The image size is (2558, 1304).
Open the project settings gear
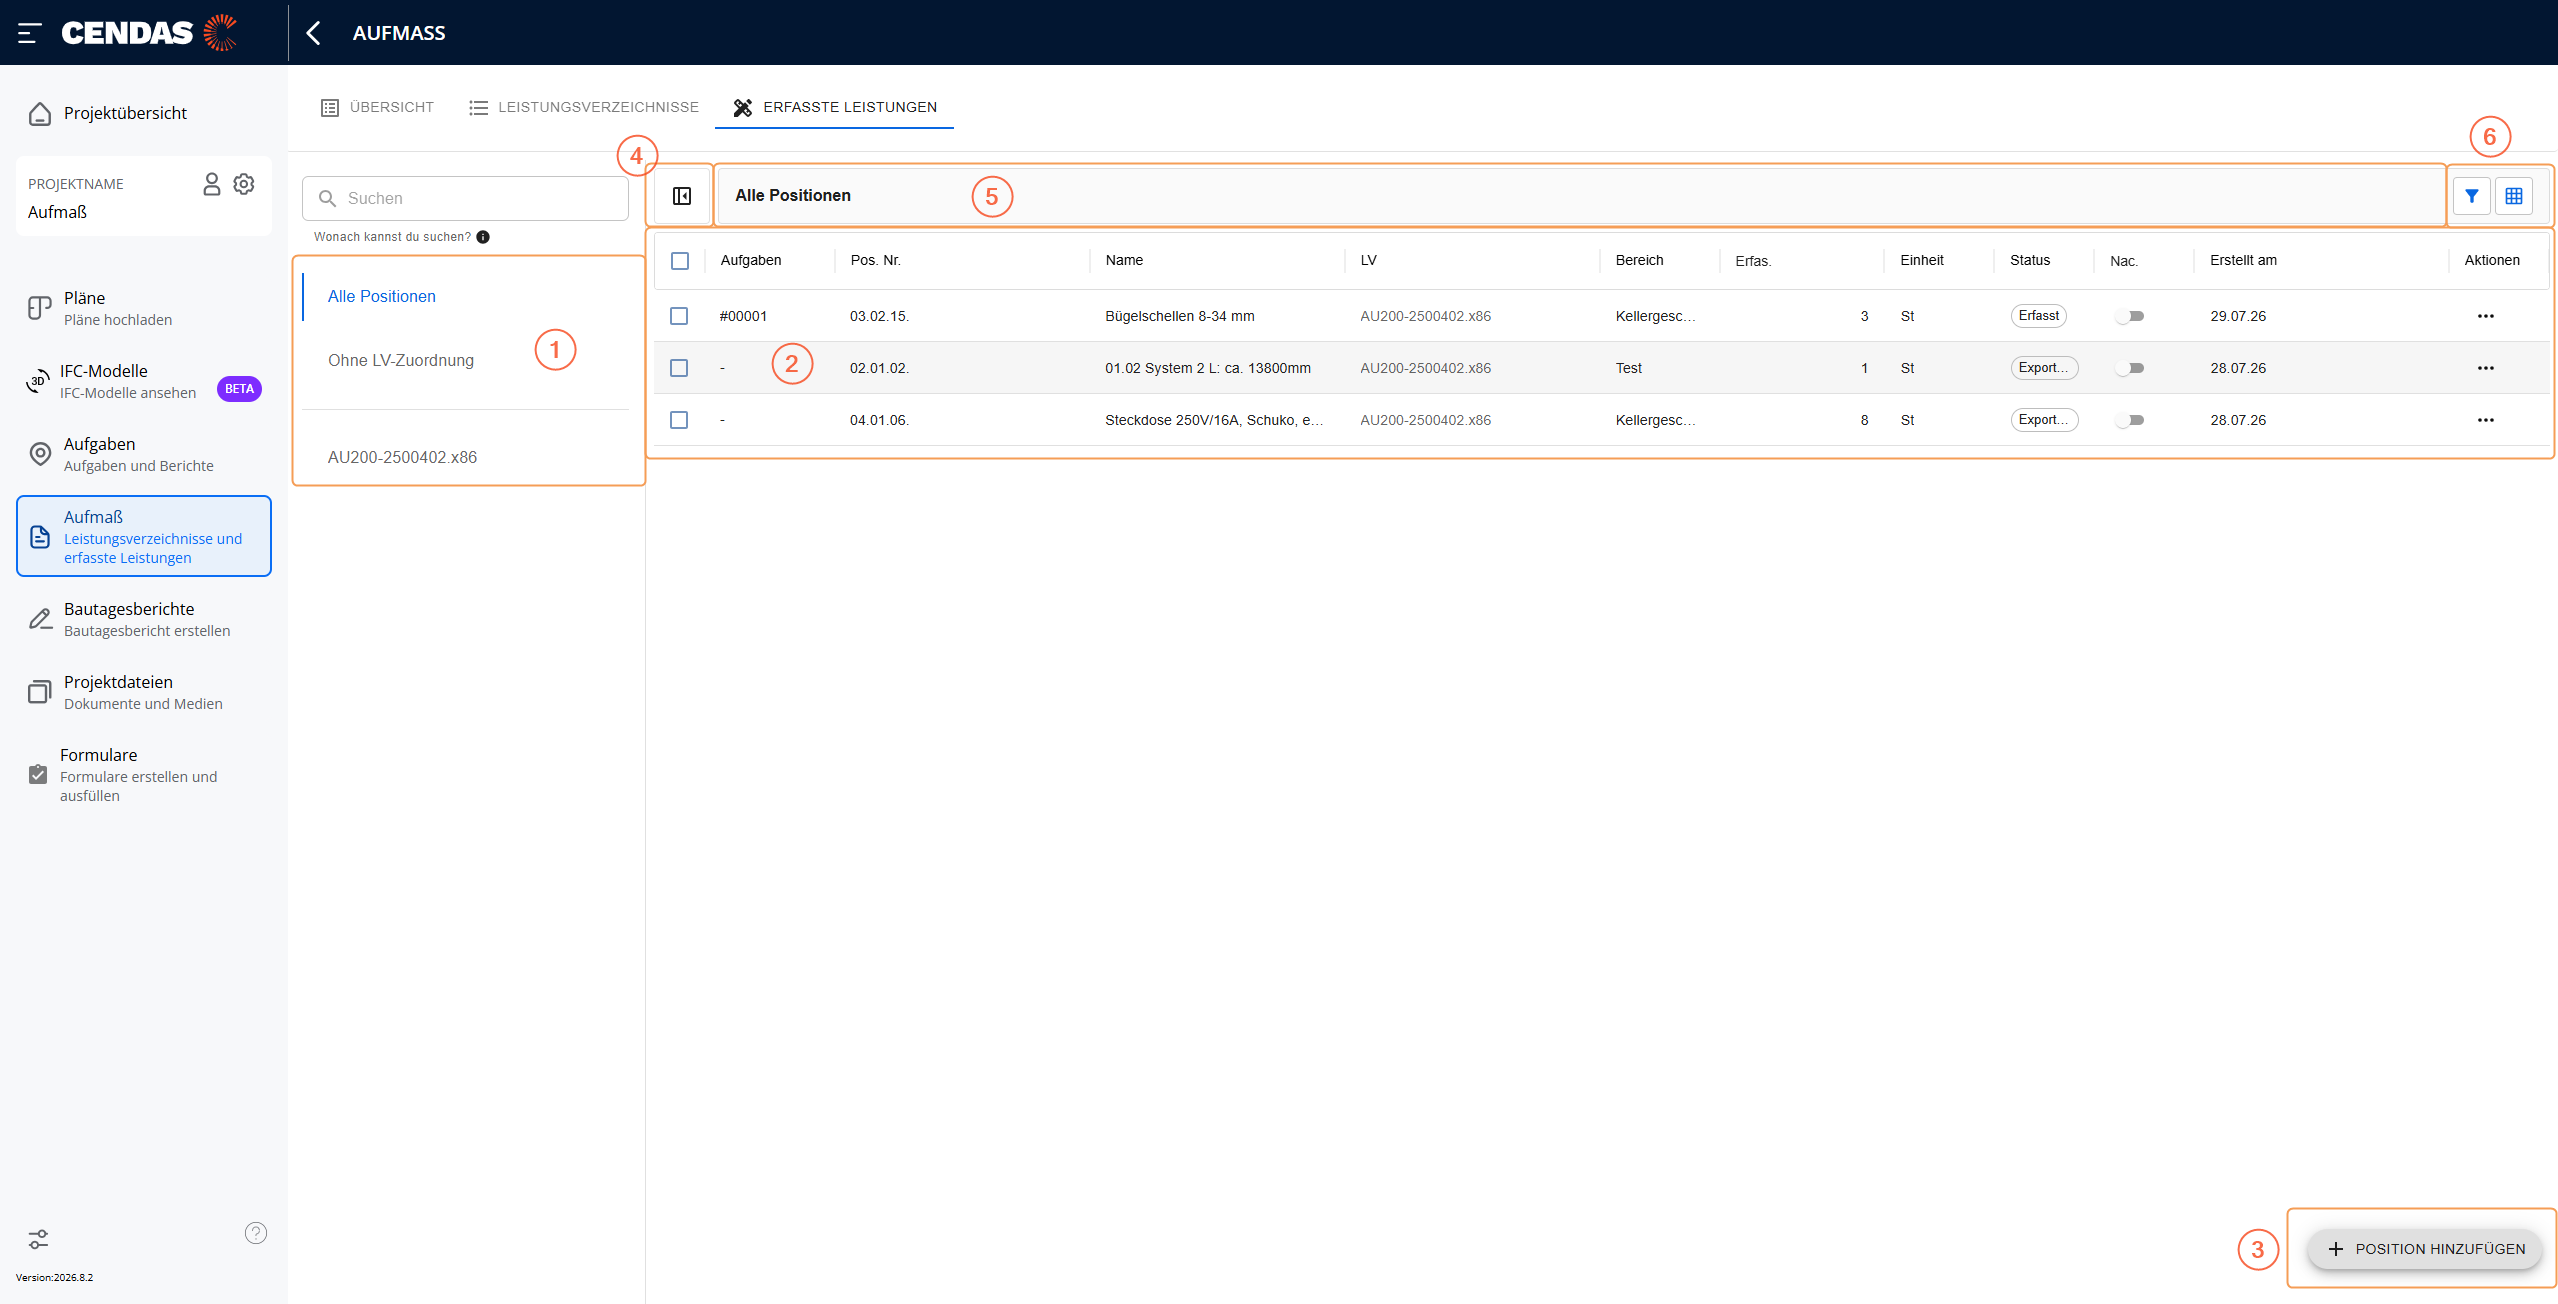244,184
